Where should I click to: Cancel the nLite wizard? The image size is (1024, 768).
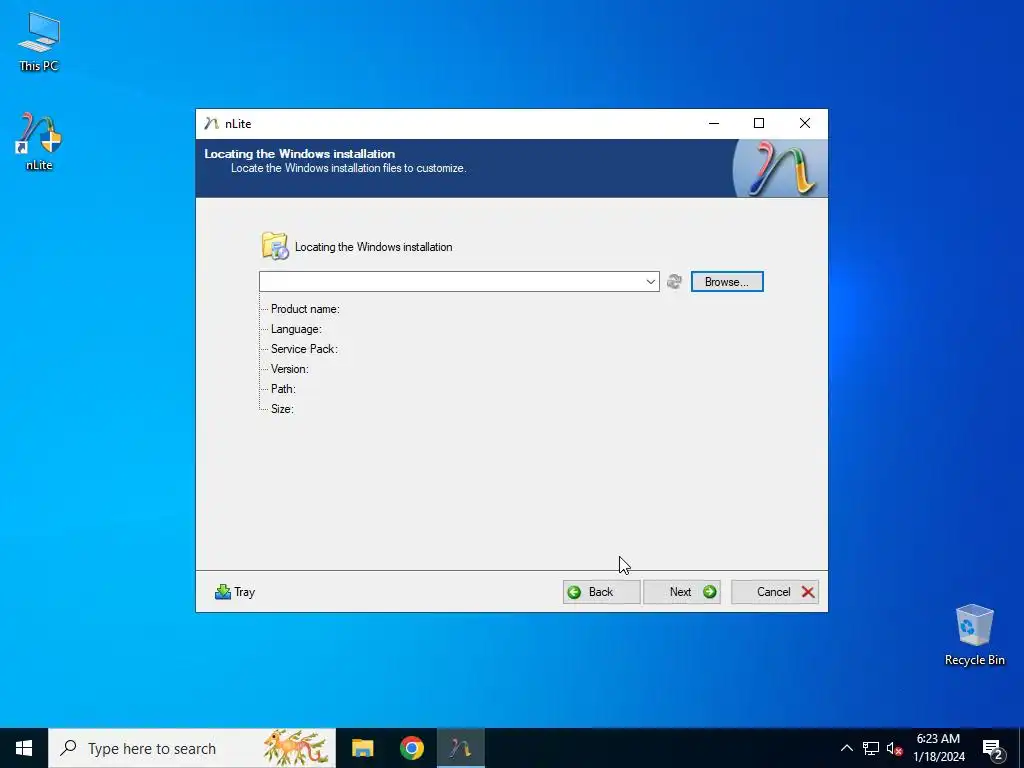pos(775,592)
